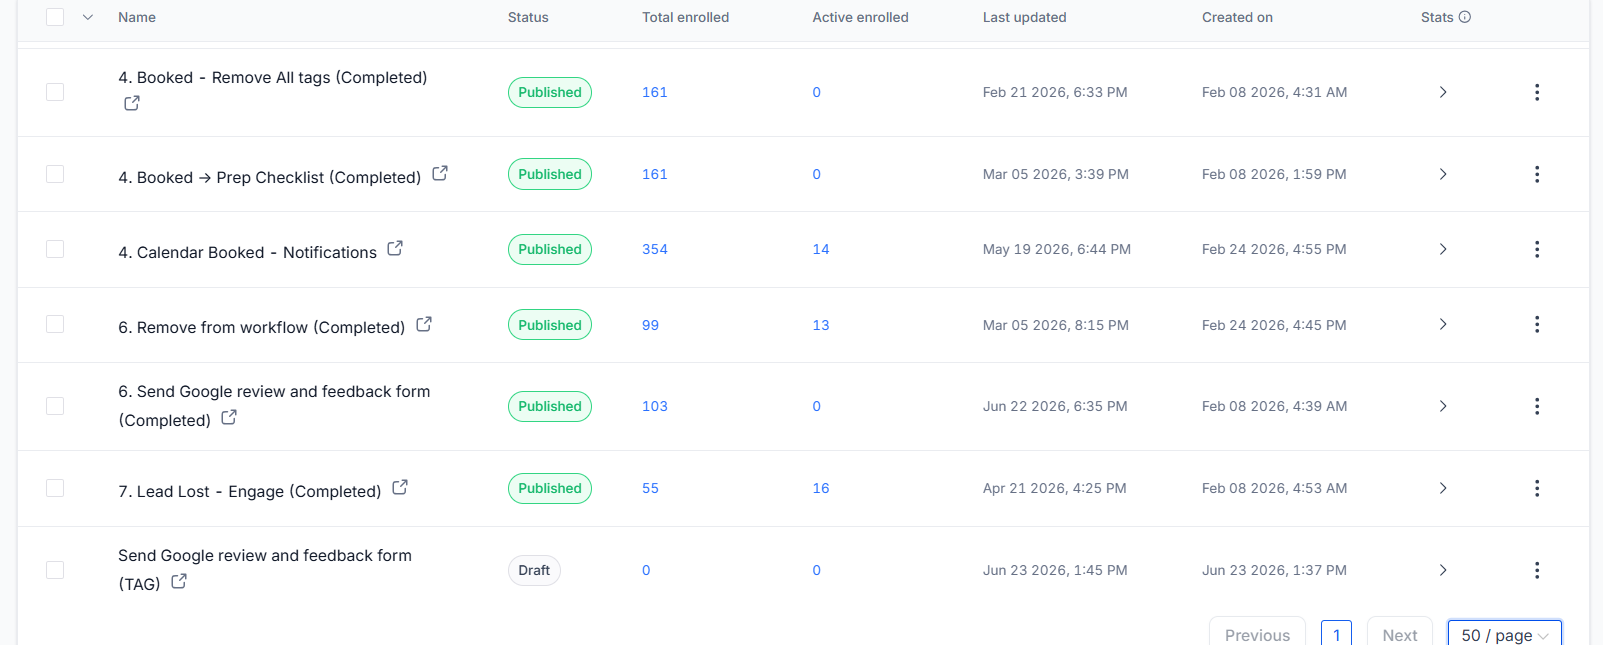1603x645 pixels.
Task: Open workflow Send Google review and feedback form (TAG)
Action: pos(265,569)
